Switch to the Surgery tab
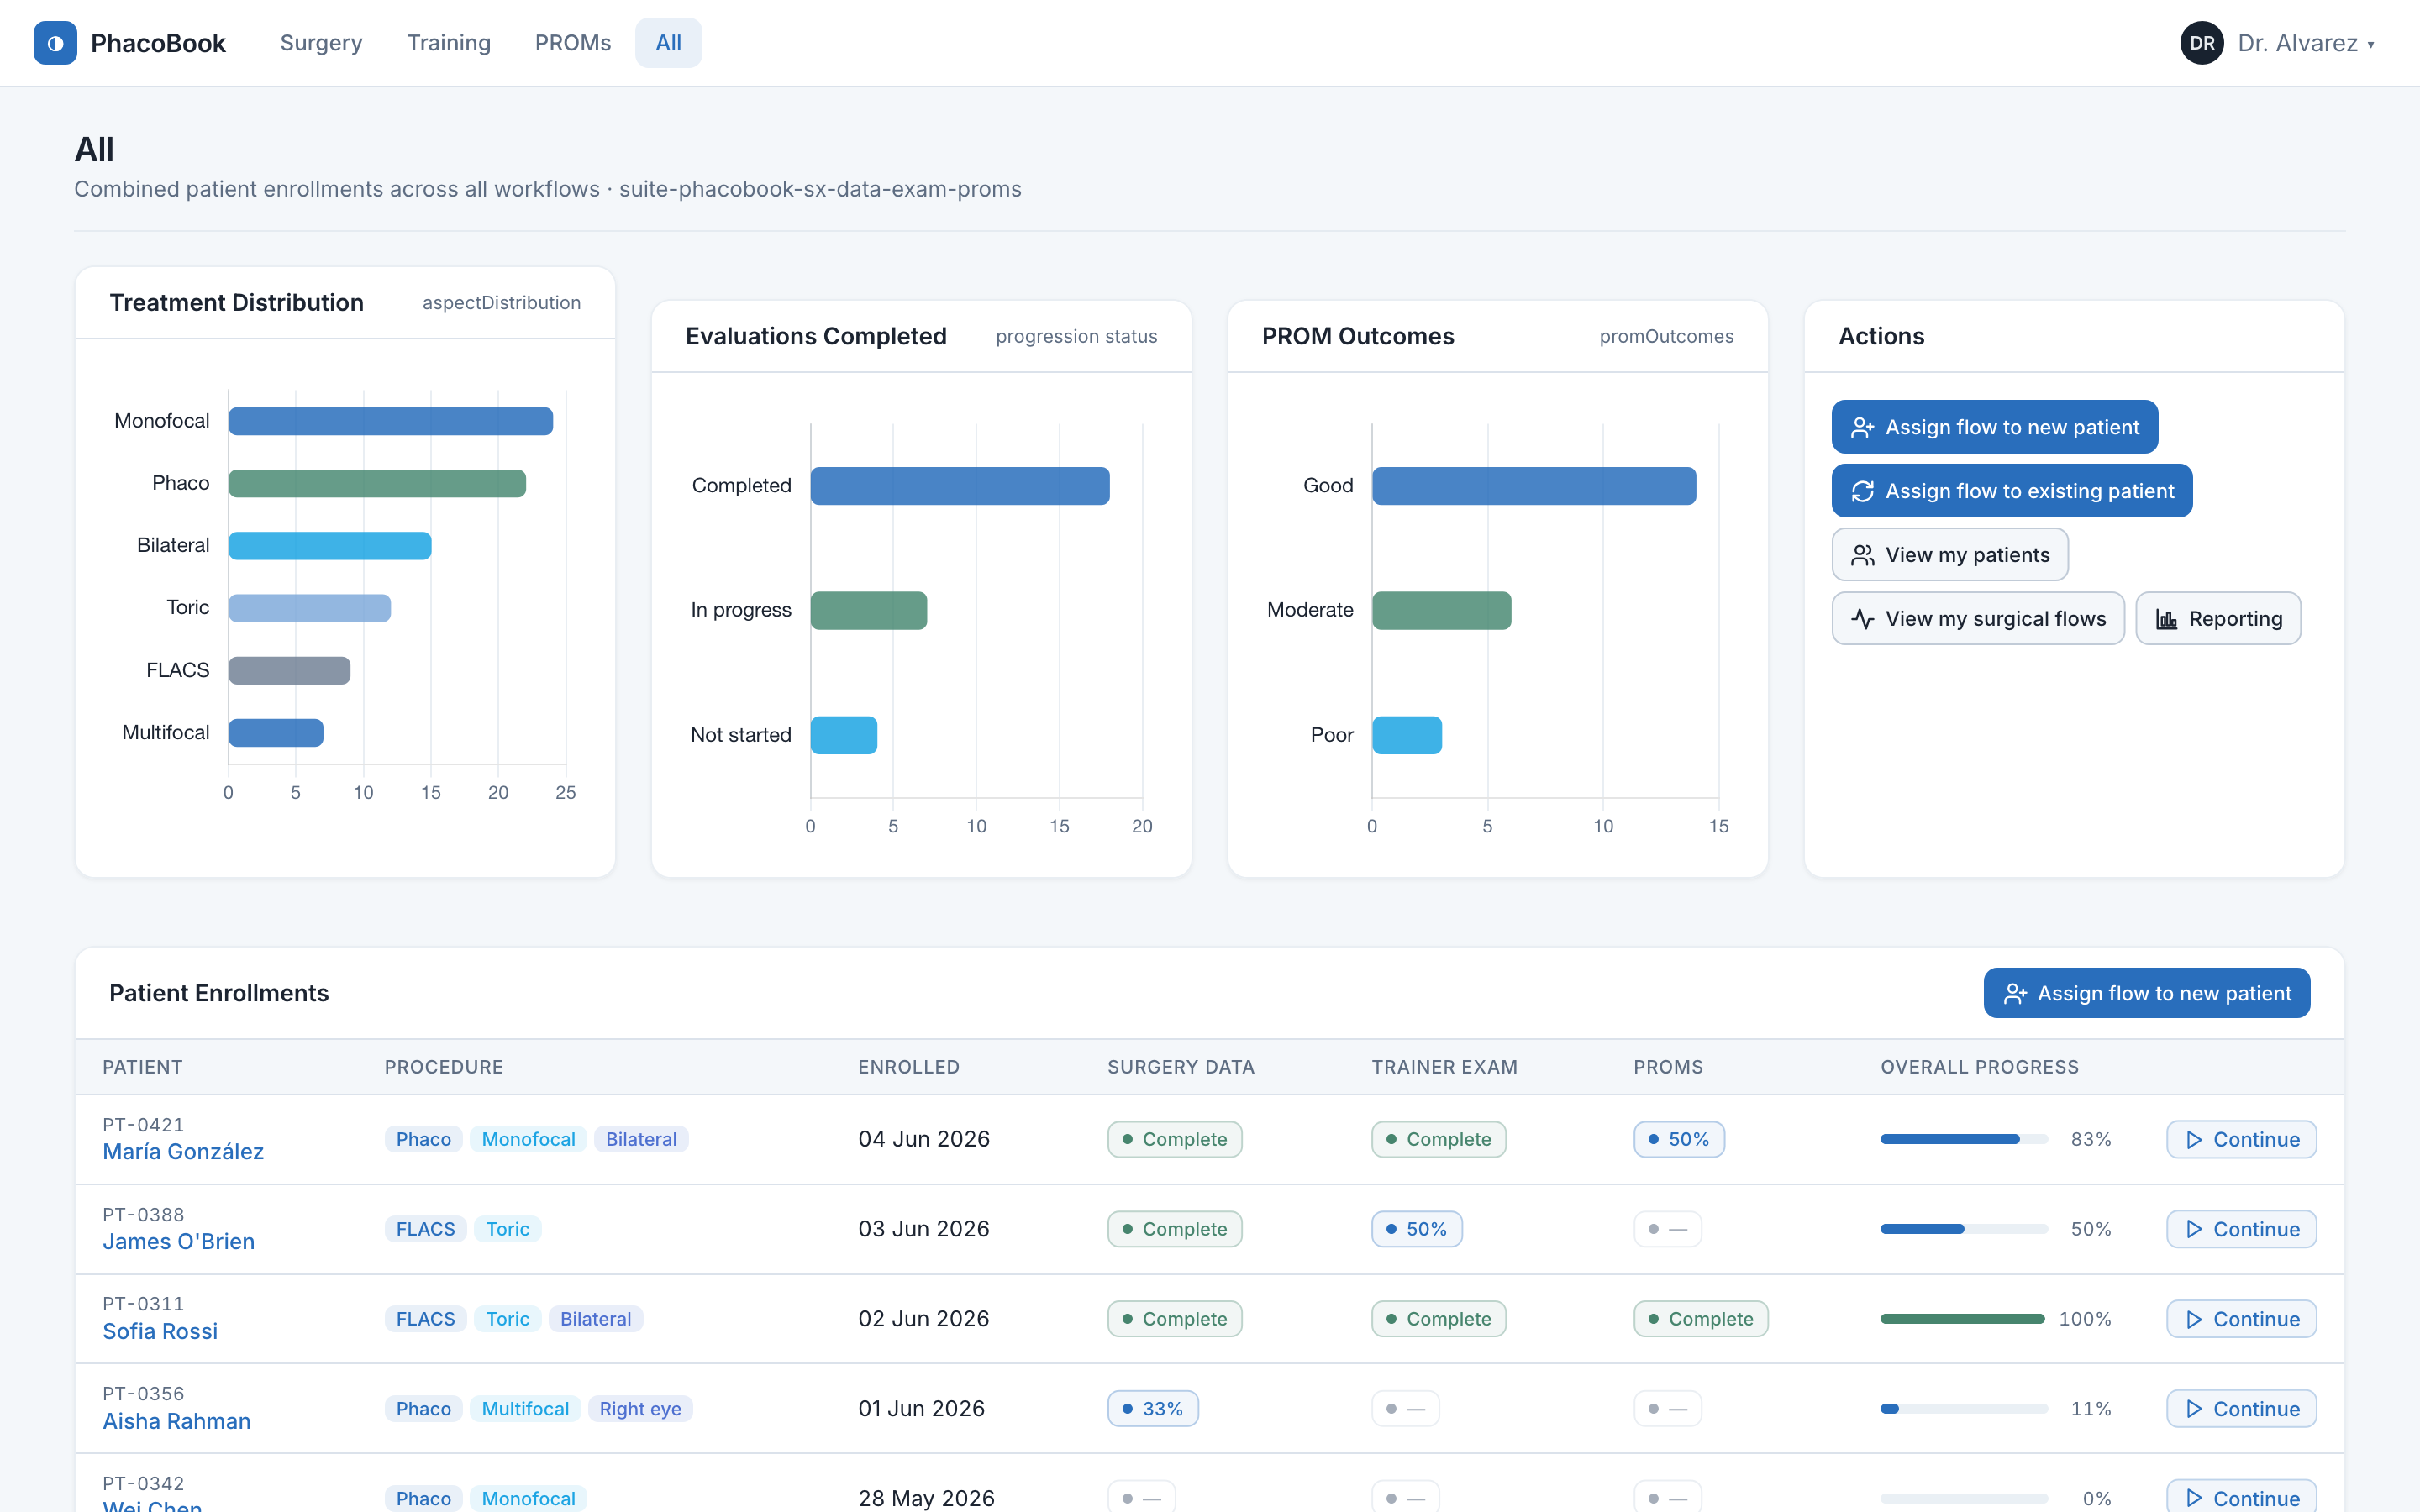 (x=321, y=43)
